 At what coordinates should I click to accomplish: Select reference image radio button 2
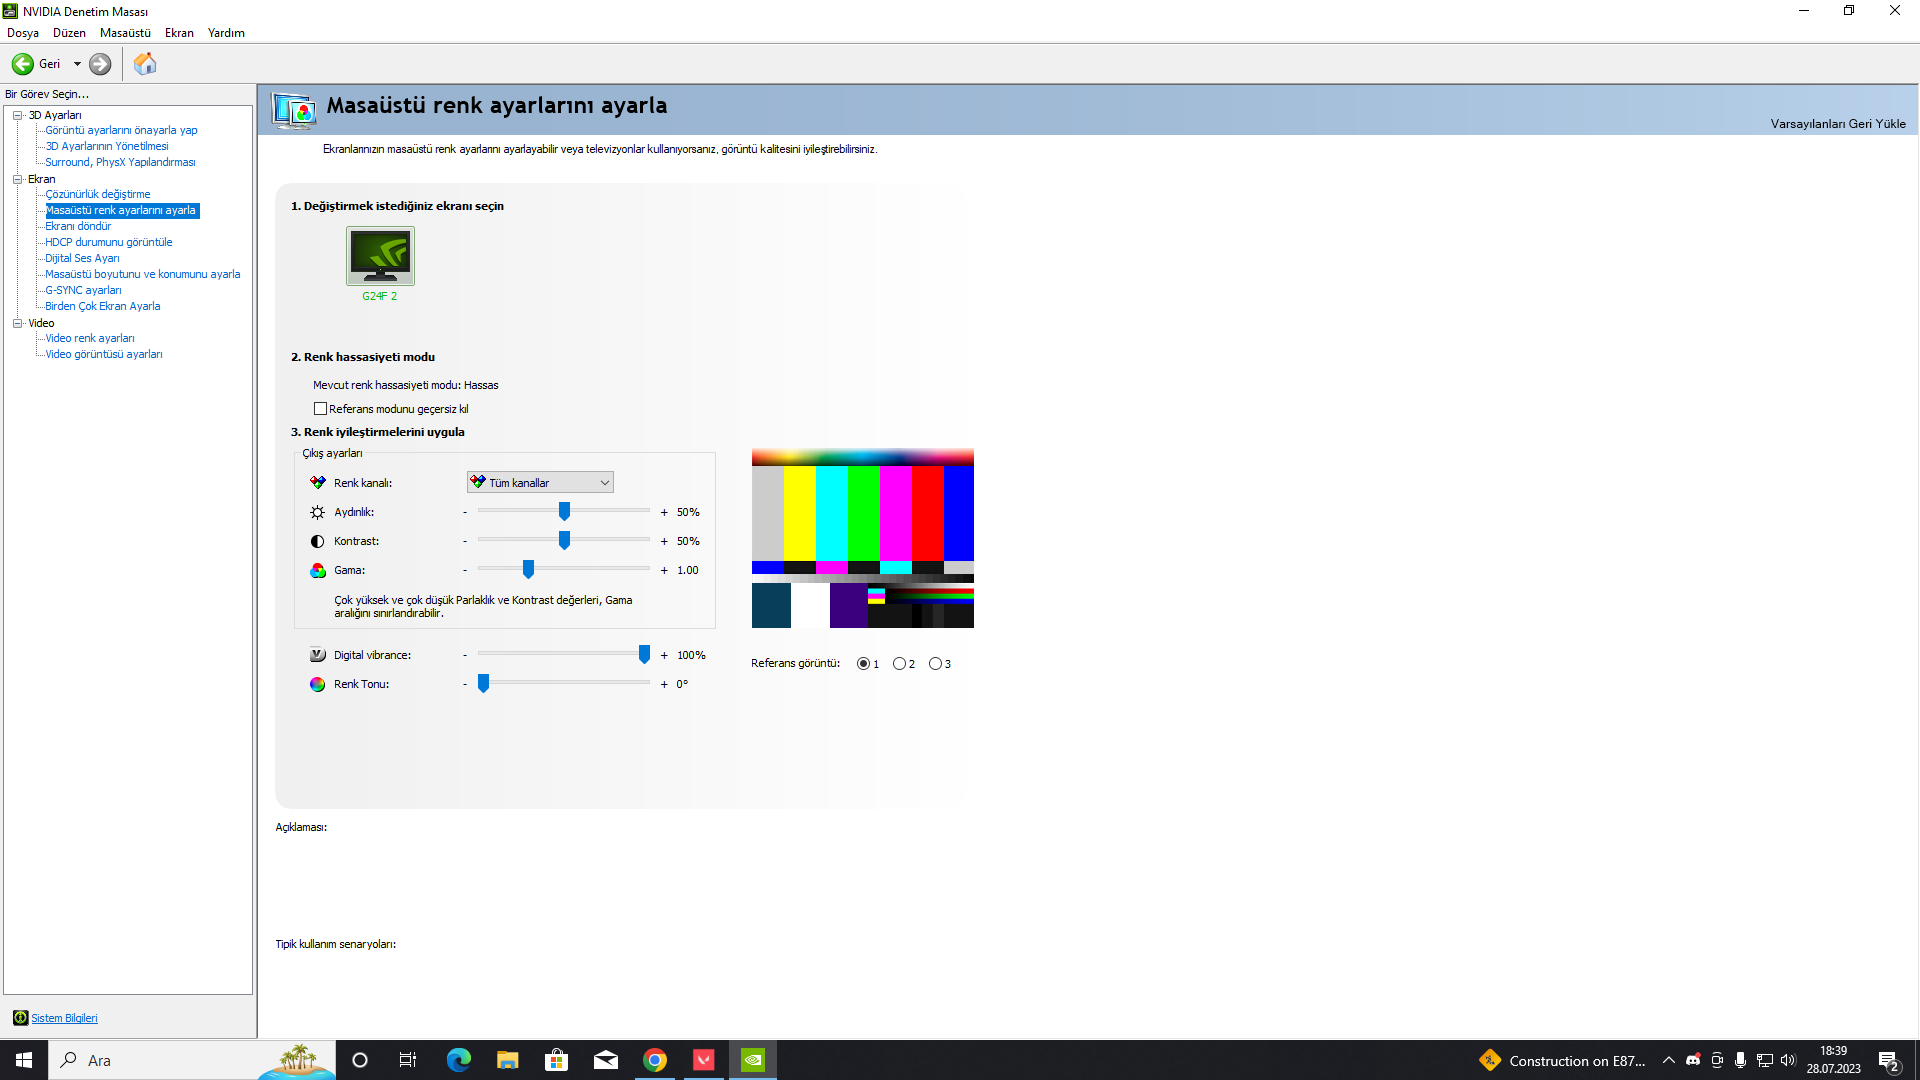pos(899,664)
